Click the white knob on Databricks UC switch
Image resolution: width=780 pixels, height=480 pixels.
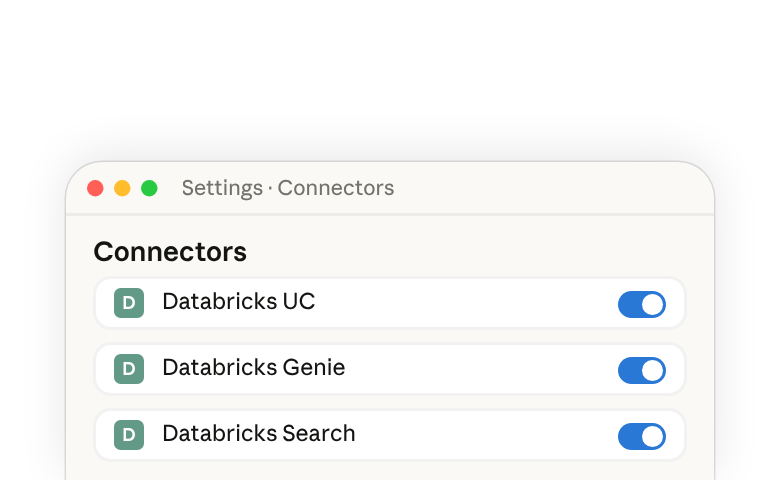coord(653,304)
